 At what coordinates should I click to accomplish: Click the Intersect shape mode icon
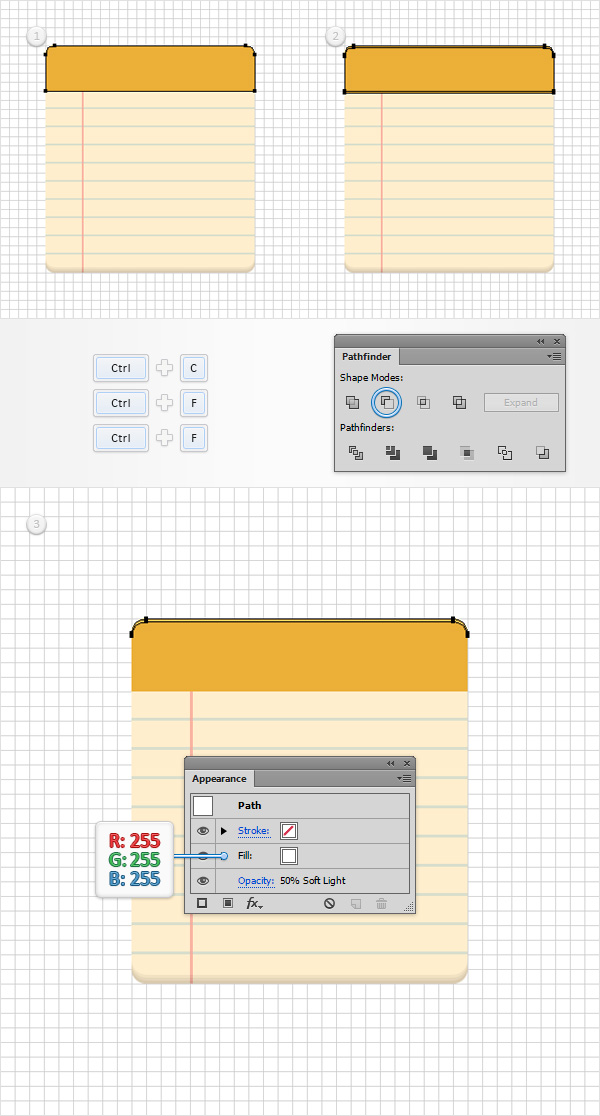point(423,402)
